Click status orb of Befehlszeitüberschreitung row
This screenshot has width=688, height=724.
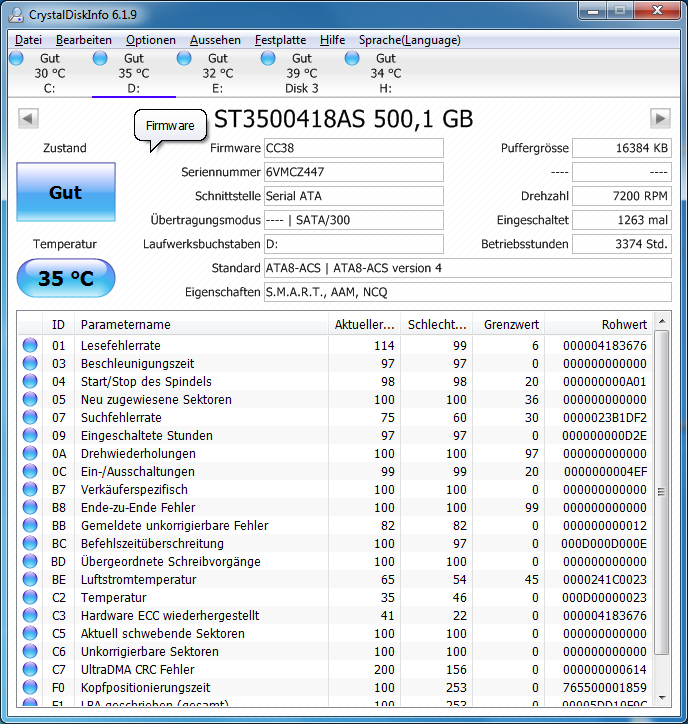pos(30,543)
